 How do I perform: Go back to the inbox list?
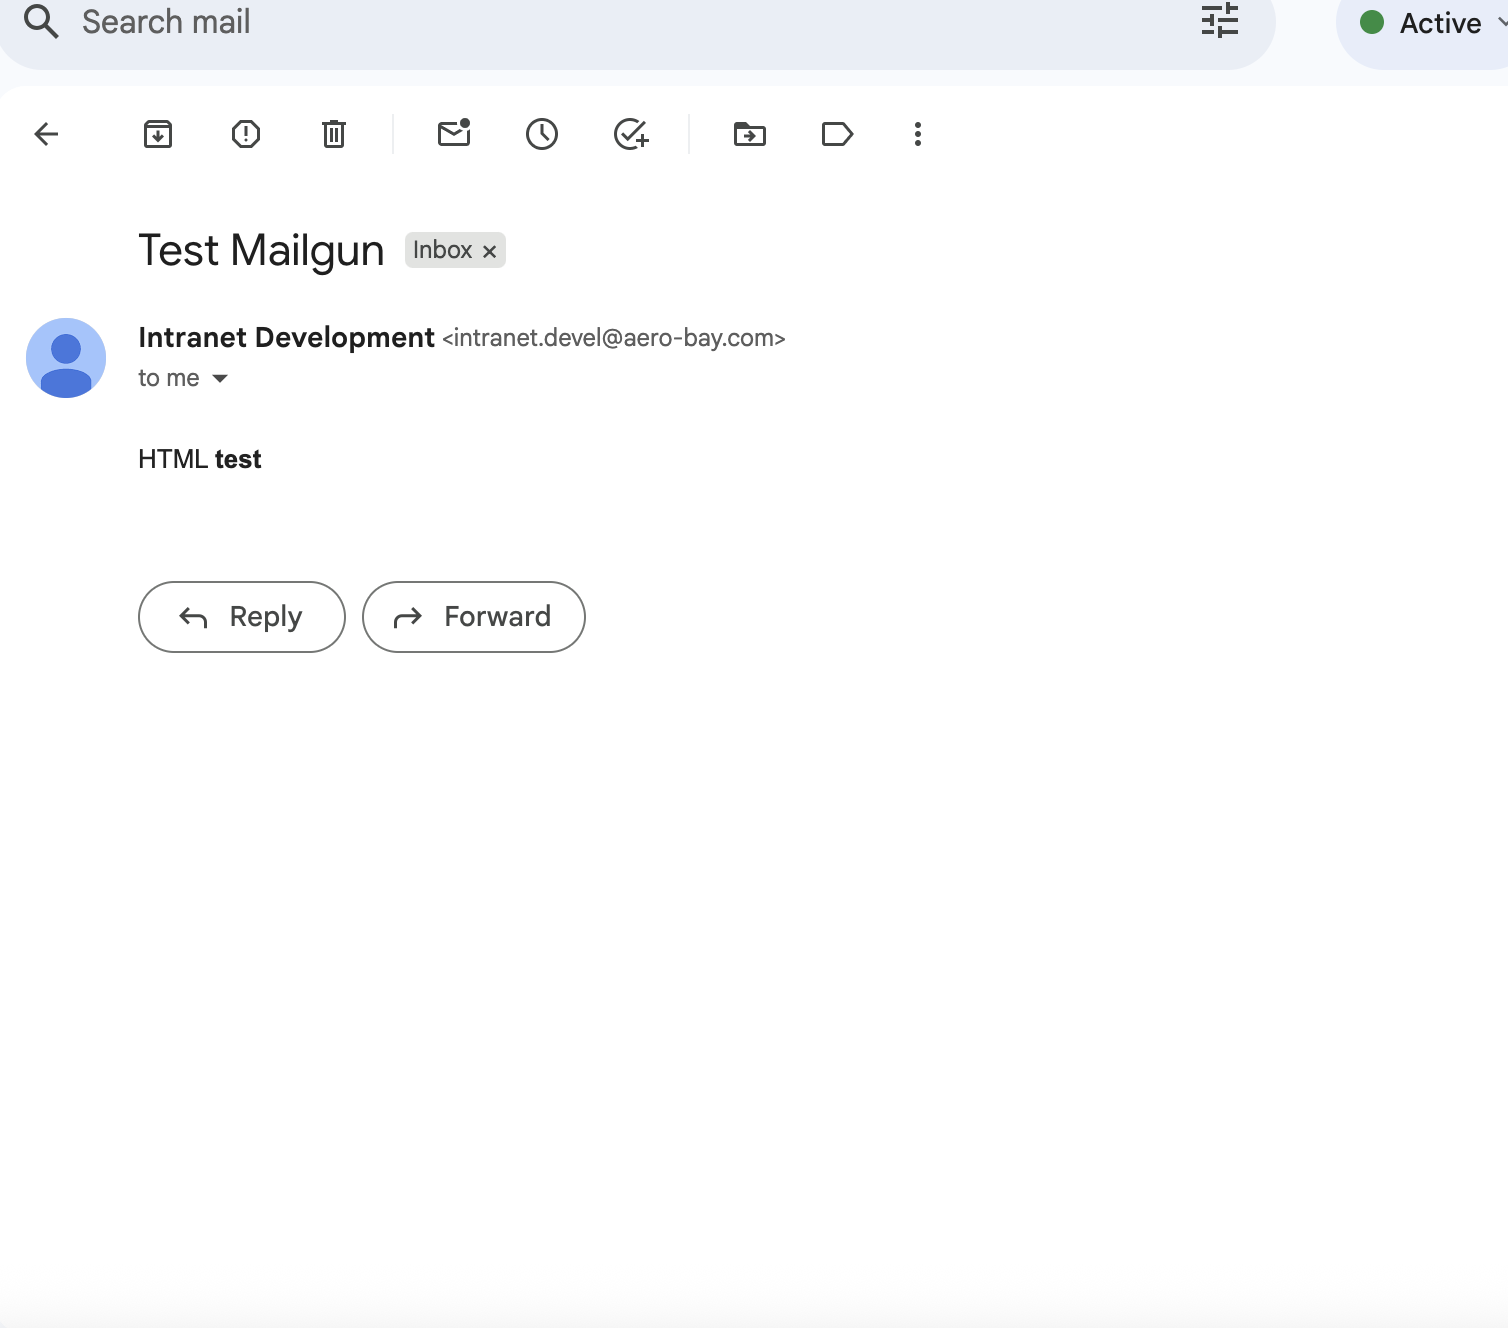point(46,134)
